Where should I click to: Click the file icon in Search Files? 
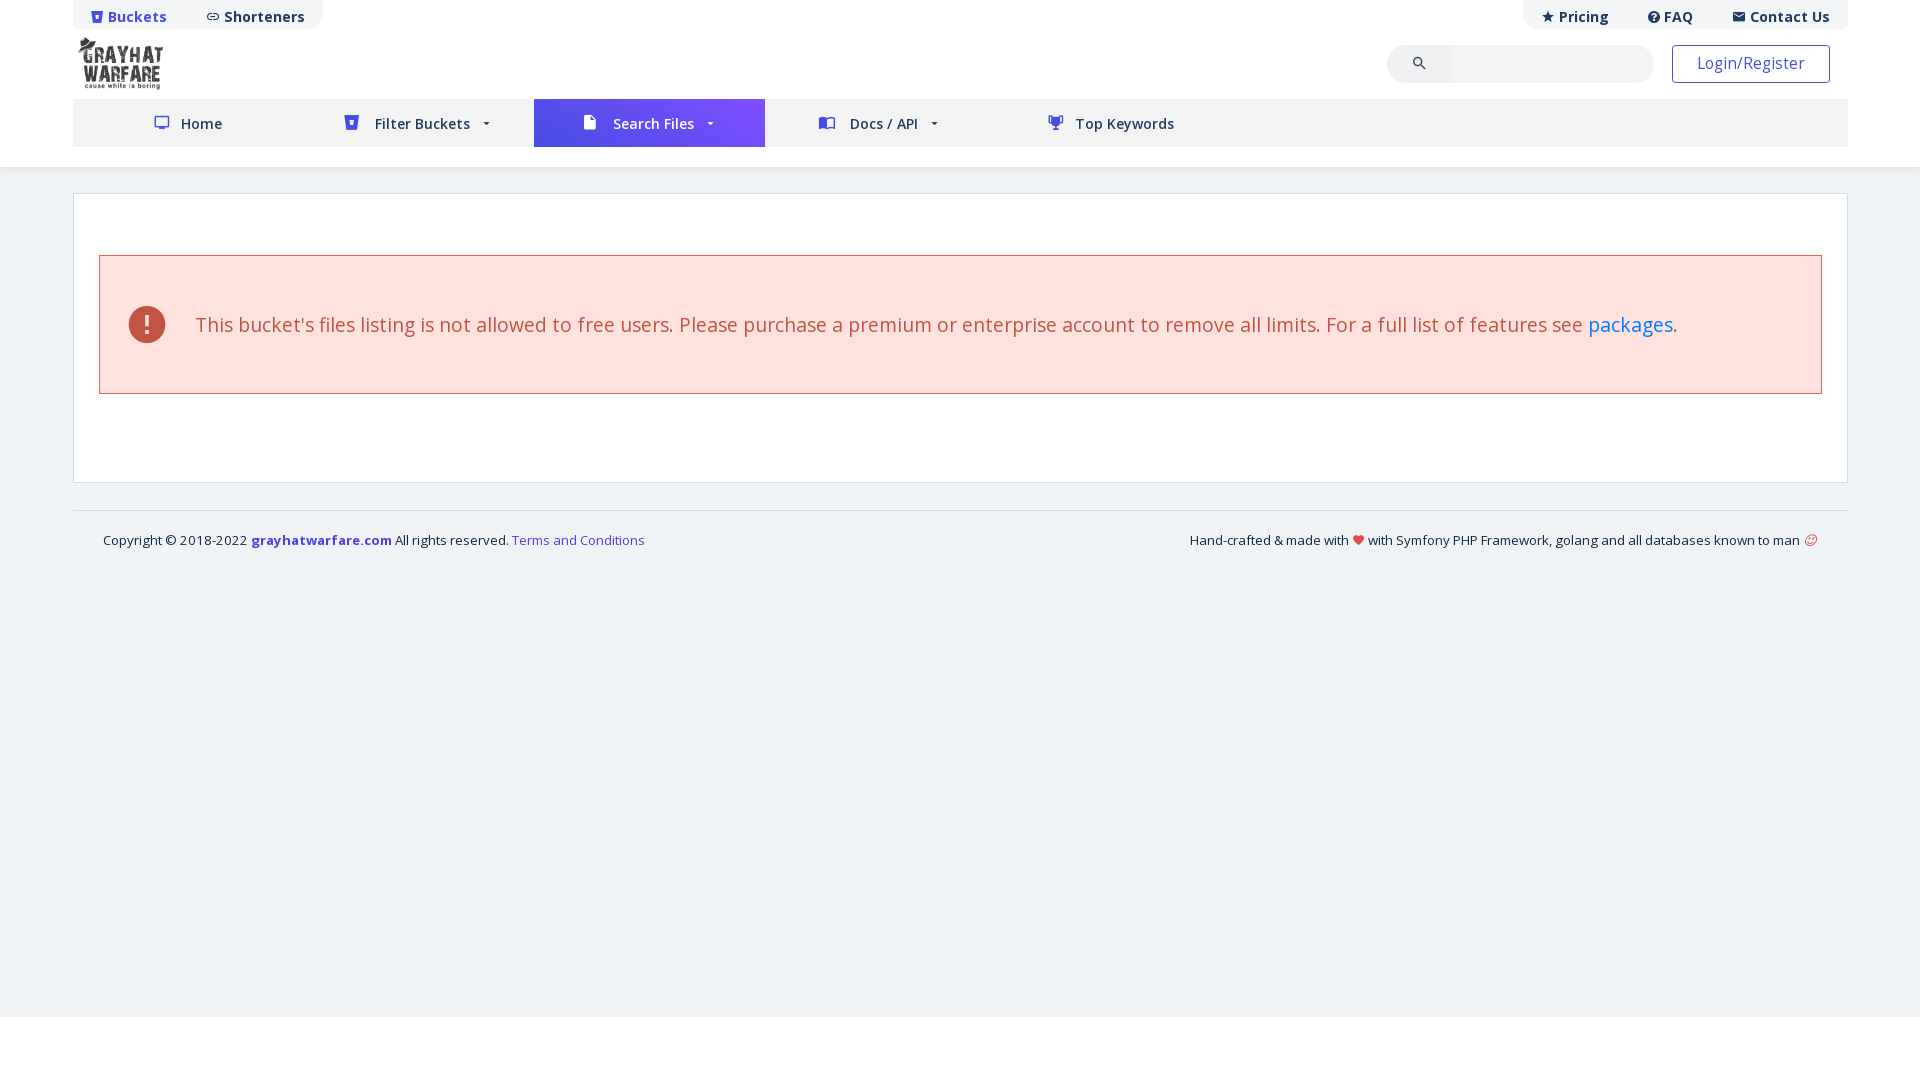coord(590,122)
